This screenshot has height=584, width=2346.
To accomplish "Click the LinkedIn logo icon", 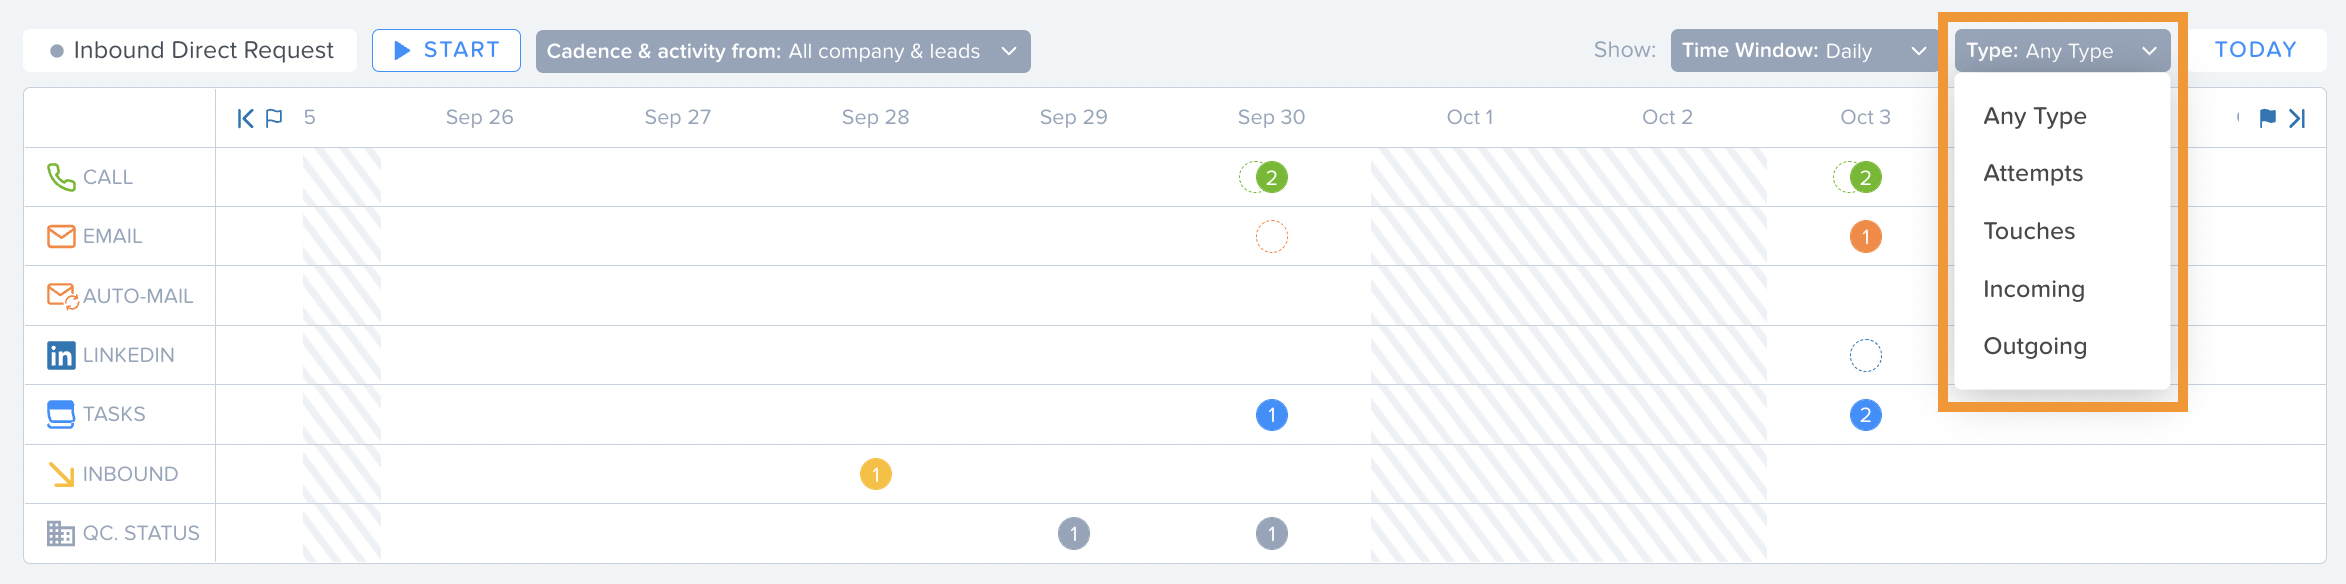I will 61,355.
